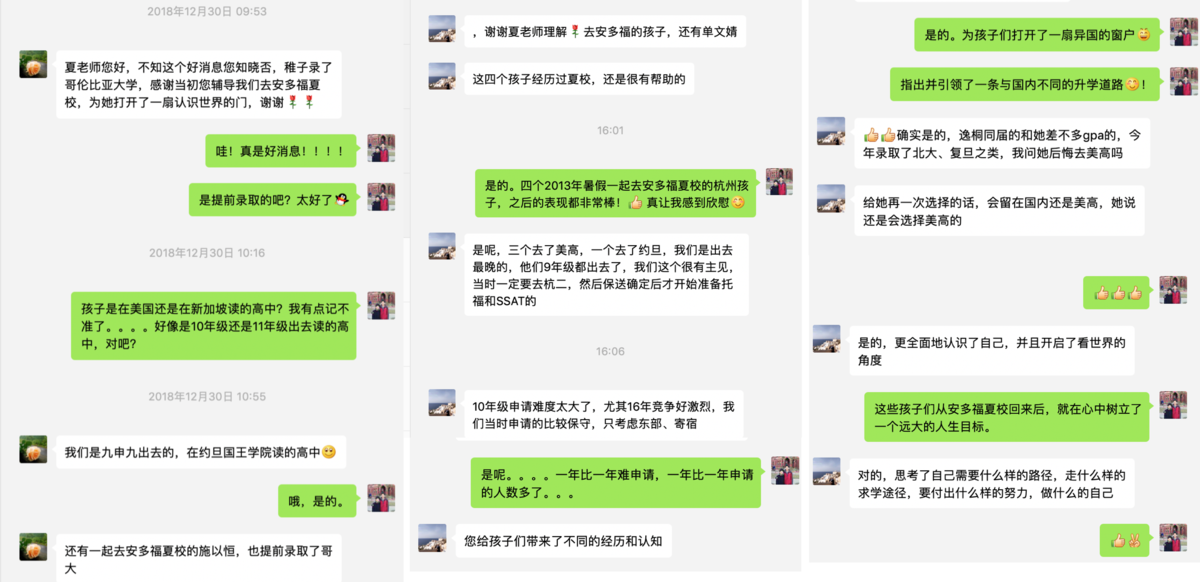
Task: Tap avatar beside 您给孩子们带来了不同的经历和认知
Action: tap(432, 538)
